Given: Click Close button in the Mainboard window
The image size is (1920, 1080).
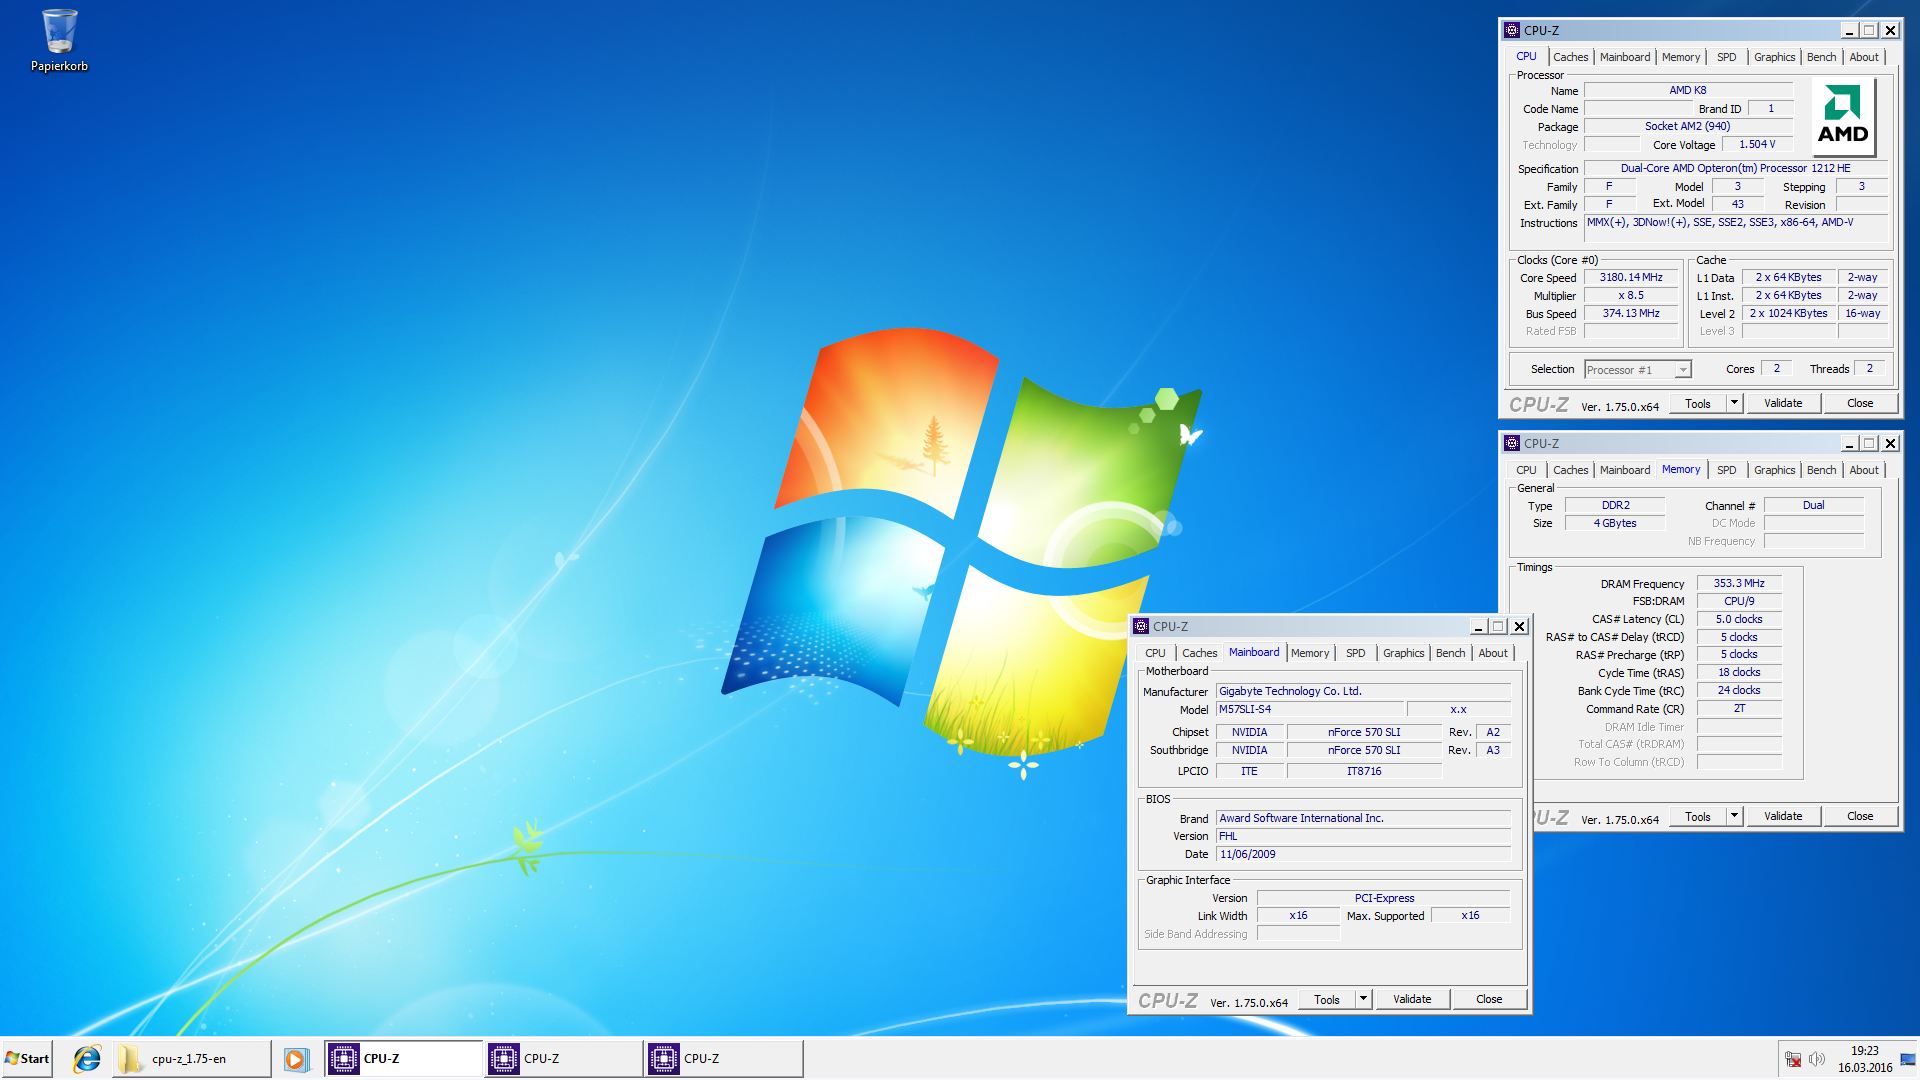Looking at the screenshot, I should pos(1489,999).
